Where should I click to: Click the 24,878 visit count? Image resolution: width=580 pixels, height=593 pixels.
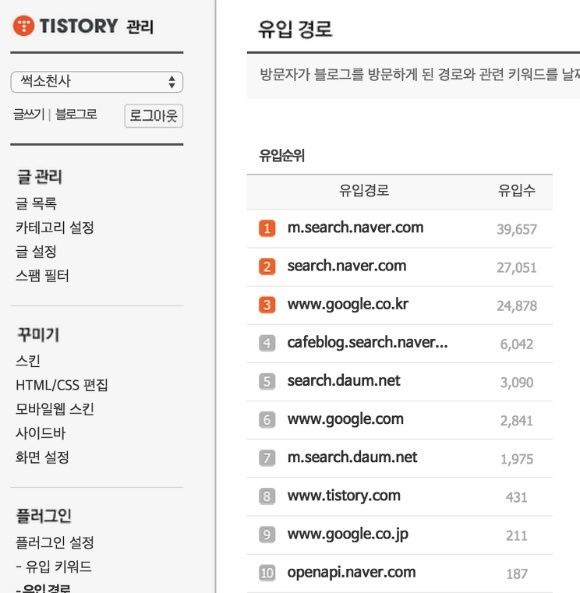coord(516,306)
